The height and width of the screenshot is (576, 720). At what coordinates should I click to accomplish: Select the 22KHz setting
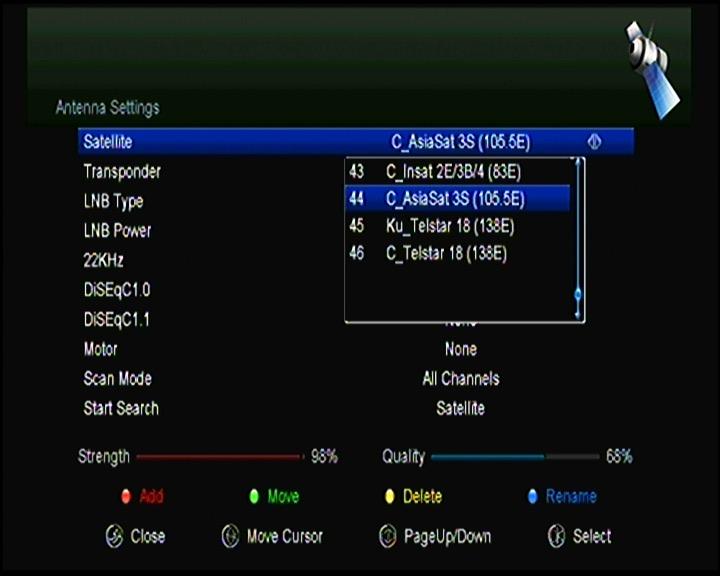pos(103,260)
